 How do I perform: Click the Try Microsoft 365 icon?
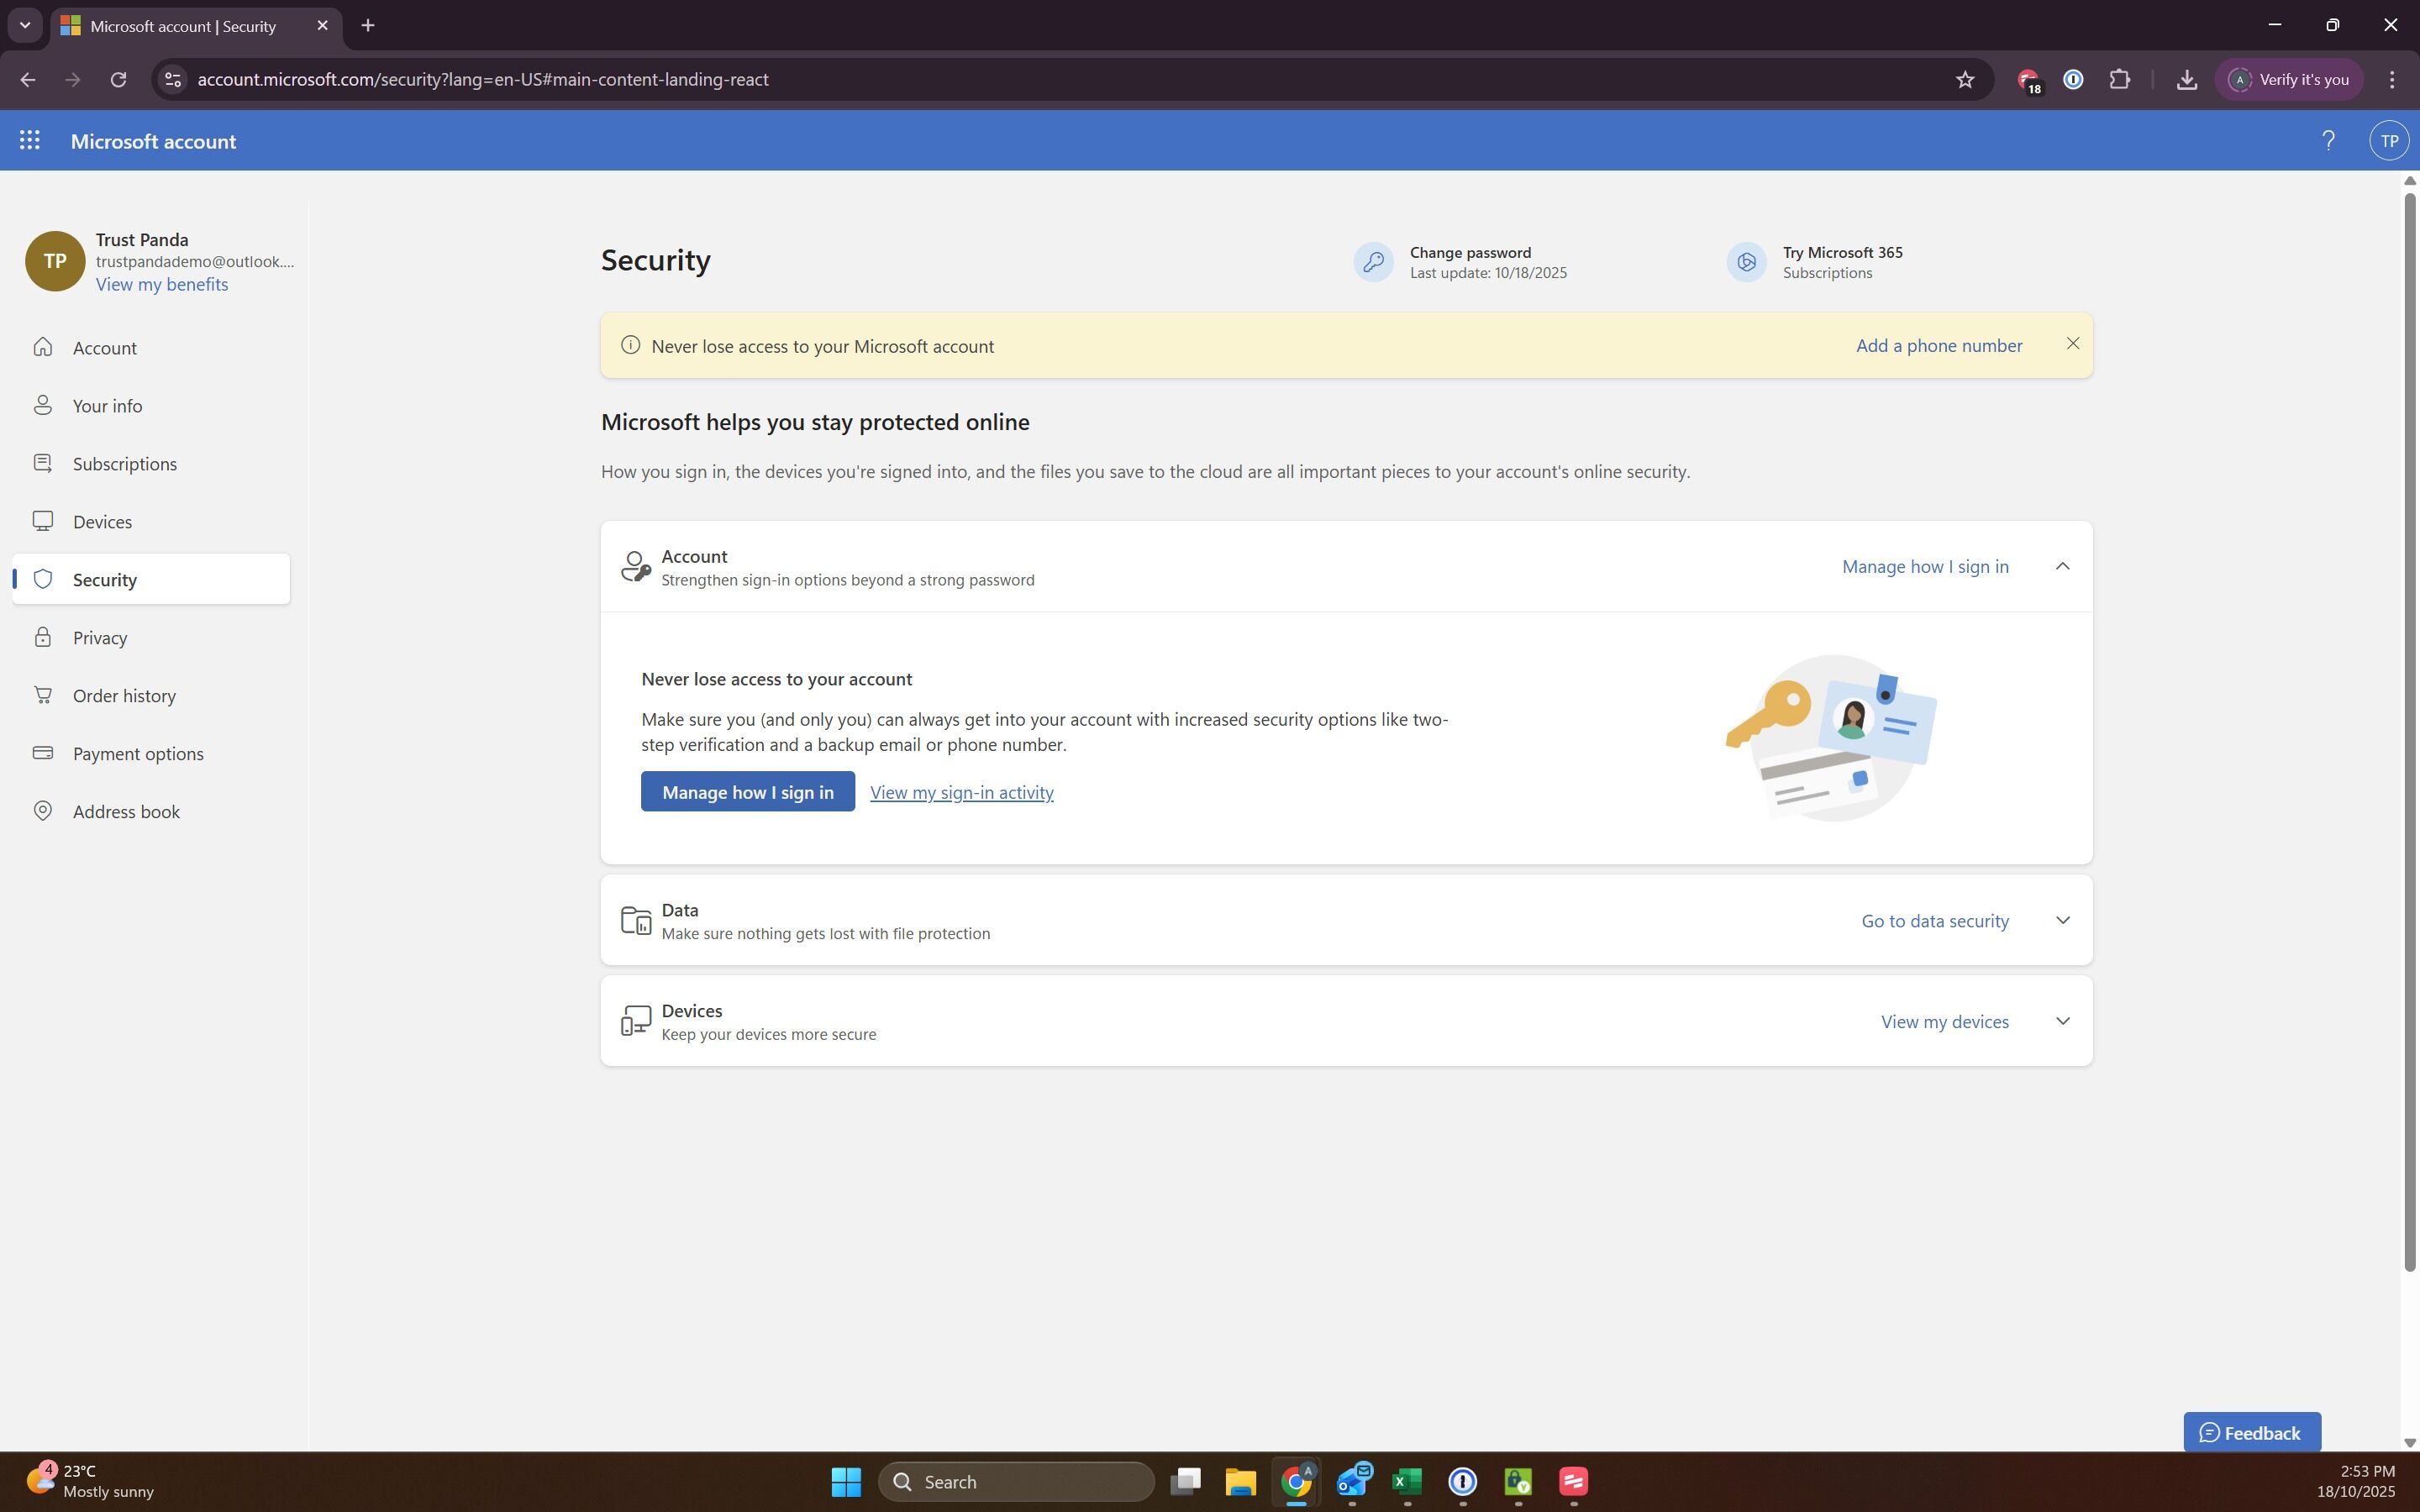(1746, 262)
